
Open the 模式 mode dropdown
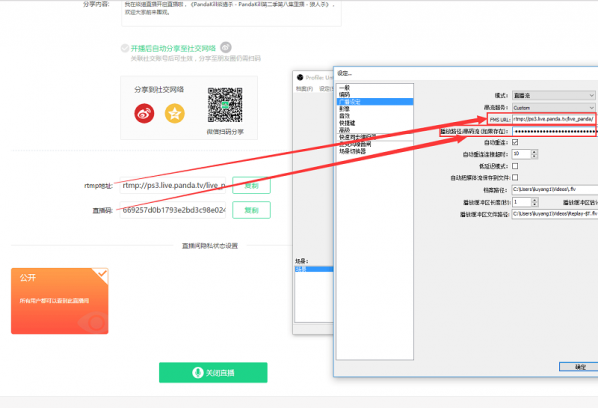(x=553, y=95)
